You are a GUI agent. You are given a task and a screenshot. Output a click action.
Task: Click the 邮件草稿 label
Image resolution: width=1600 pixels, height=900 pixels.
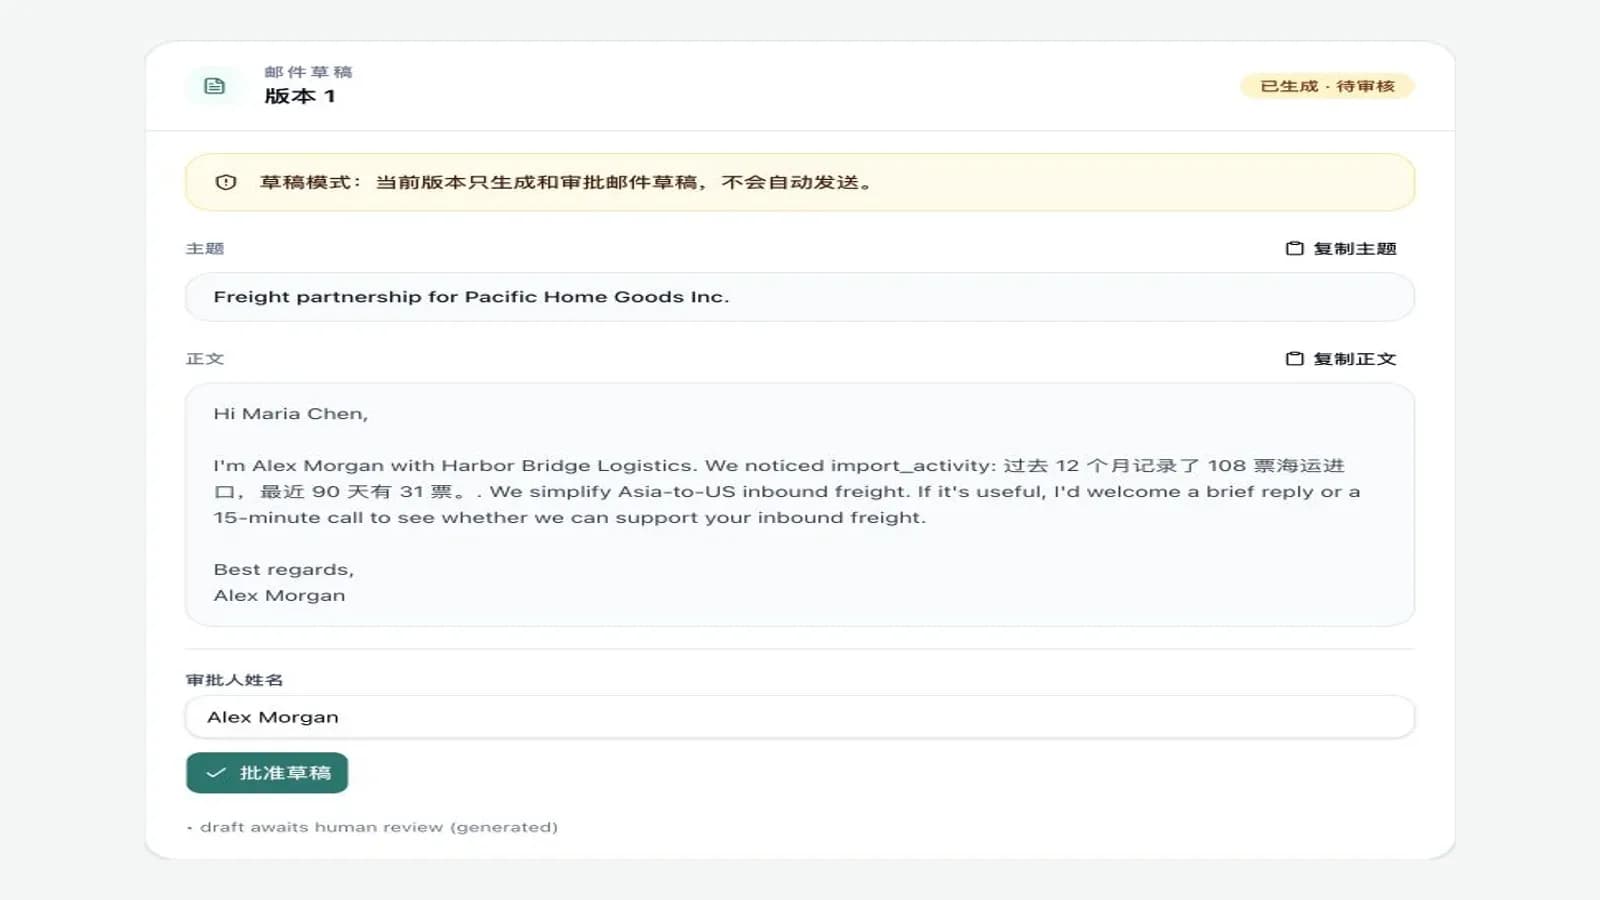(308, 72)
